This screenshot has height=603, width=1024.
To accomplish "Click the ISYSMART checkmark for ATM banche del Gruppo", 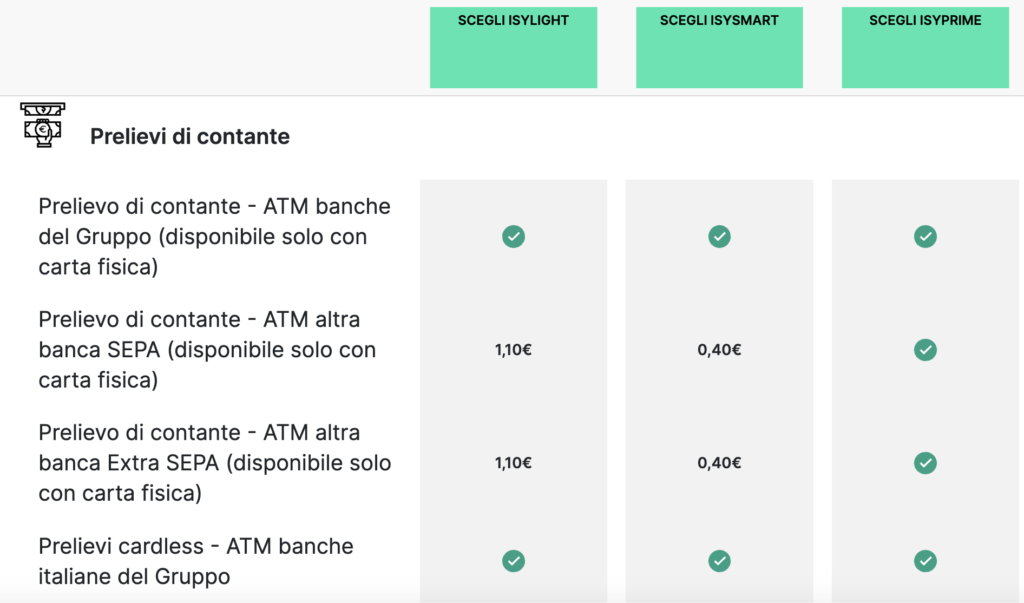I will [x=719, y=237].
